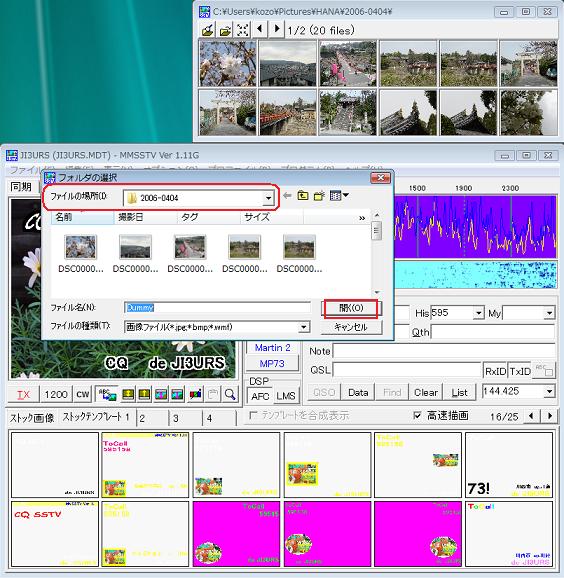564x578 pixels.
Task: Expand the His 595 dropdown
Action: 478,313
